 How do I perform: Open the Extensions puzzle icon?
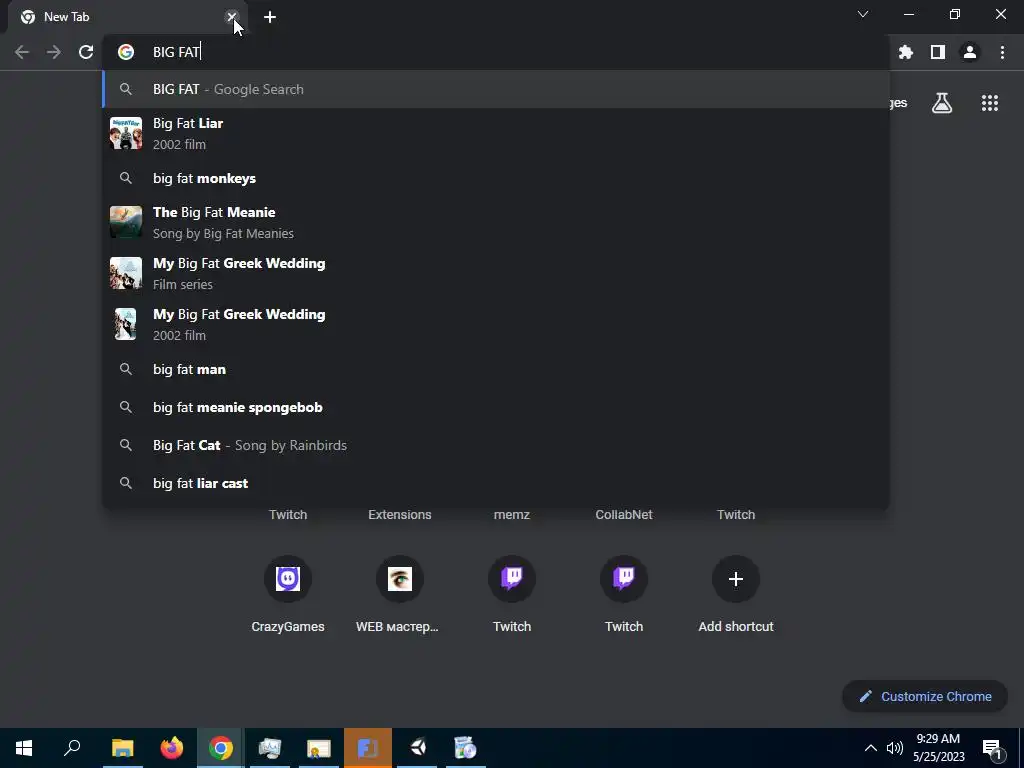906,52
